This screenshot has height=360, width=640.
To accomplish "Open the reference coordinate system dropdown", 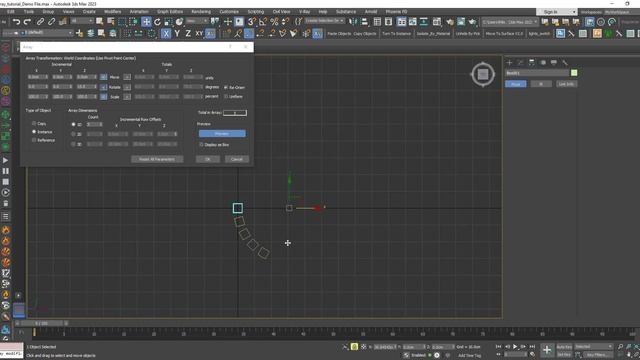I will click(x=197, y=21).
